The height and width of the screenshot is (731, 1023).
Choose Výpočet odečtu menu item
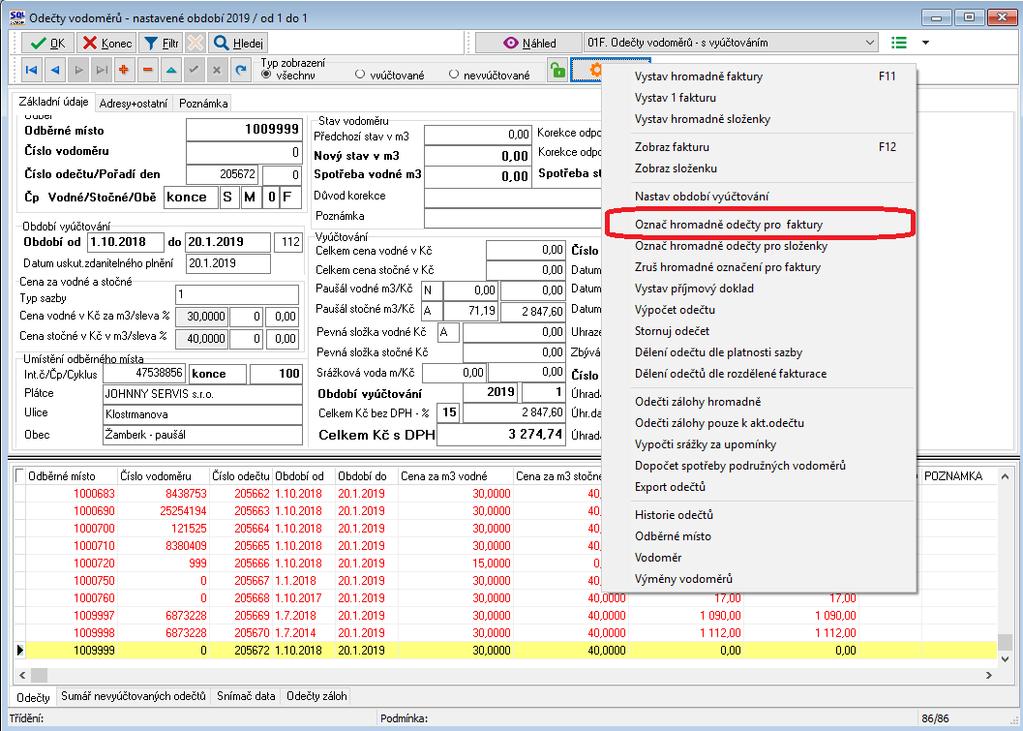coord(759,309)
